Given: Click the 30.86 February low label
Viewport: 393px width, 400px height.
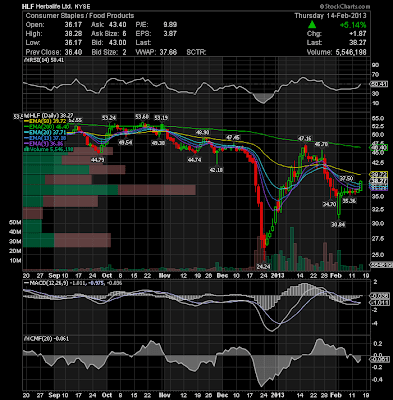Looking at the screenshot, I should (338, 225).
